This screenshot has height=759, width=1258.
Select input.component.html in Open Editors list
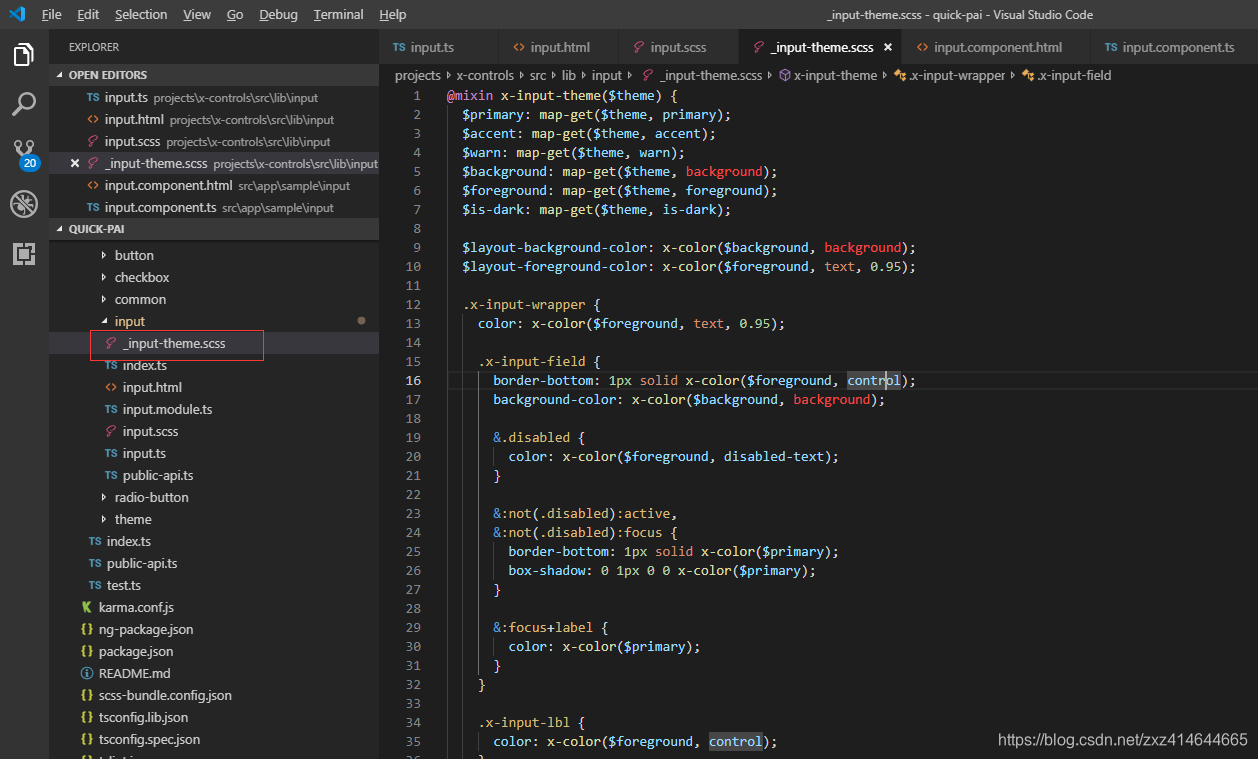(x=214, y=185)
